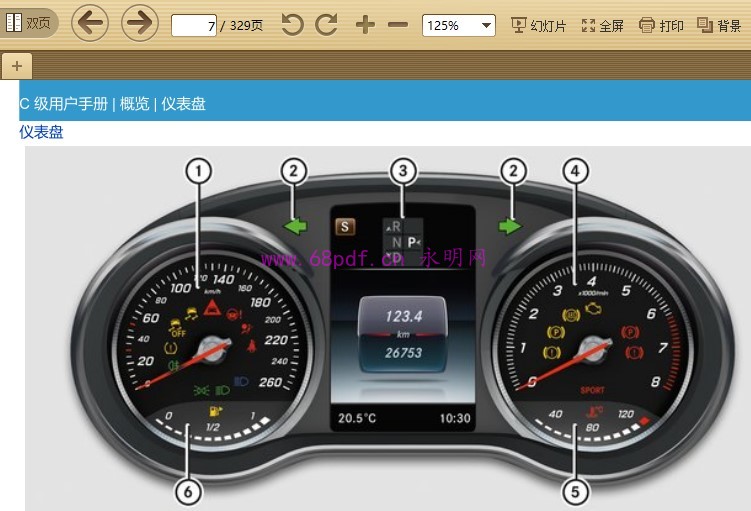Zoom out with the minus icon
This screenshot has width=751, height=511.
coord(397,25)
